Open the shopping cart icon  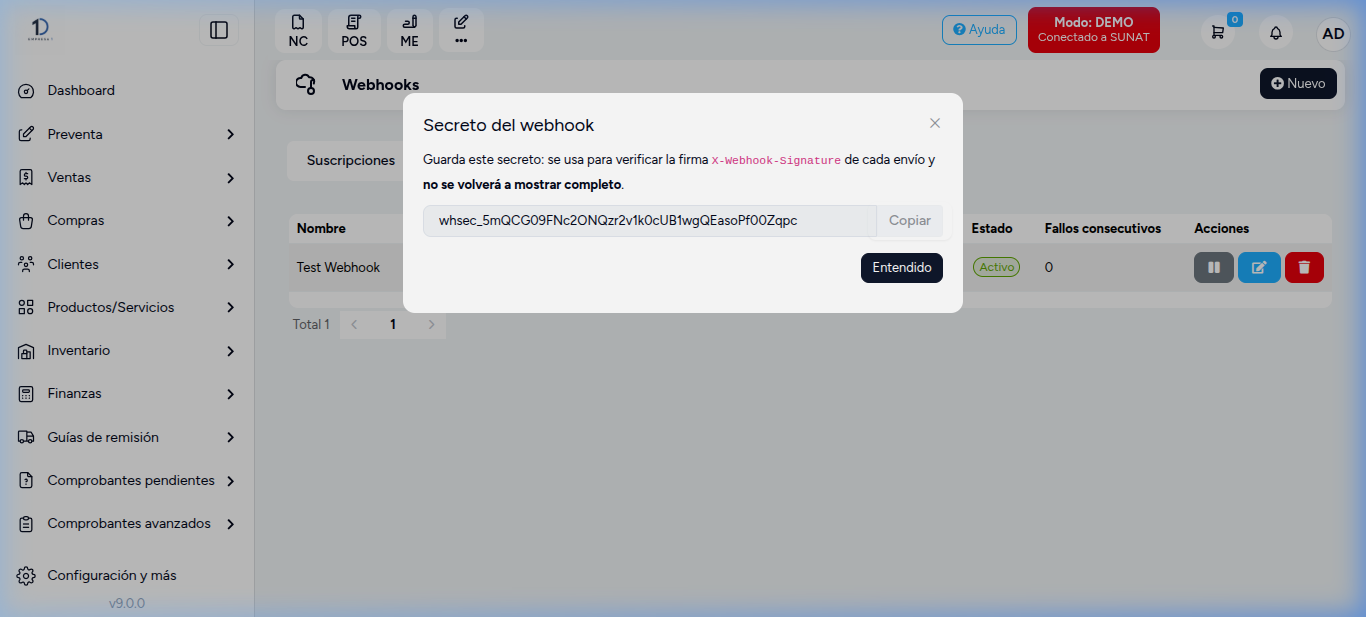(1217, 32)
